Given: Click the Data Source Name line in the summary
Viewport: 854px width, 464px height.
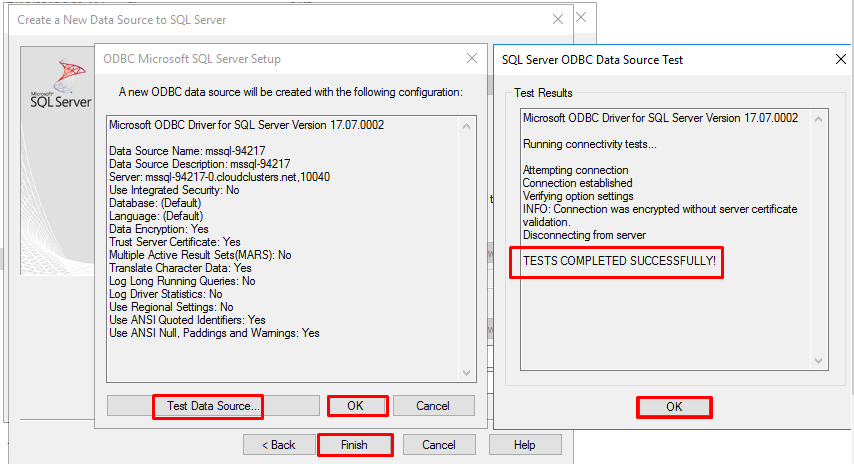Looking at the screenshot, I should coord(185,151).
